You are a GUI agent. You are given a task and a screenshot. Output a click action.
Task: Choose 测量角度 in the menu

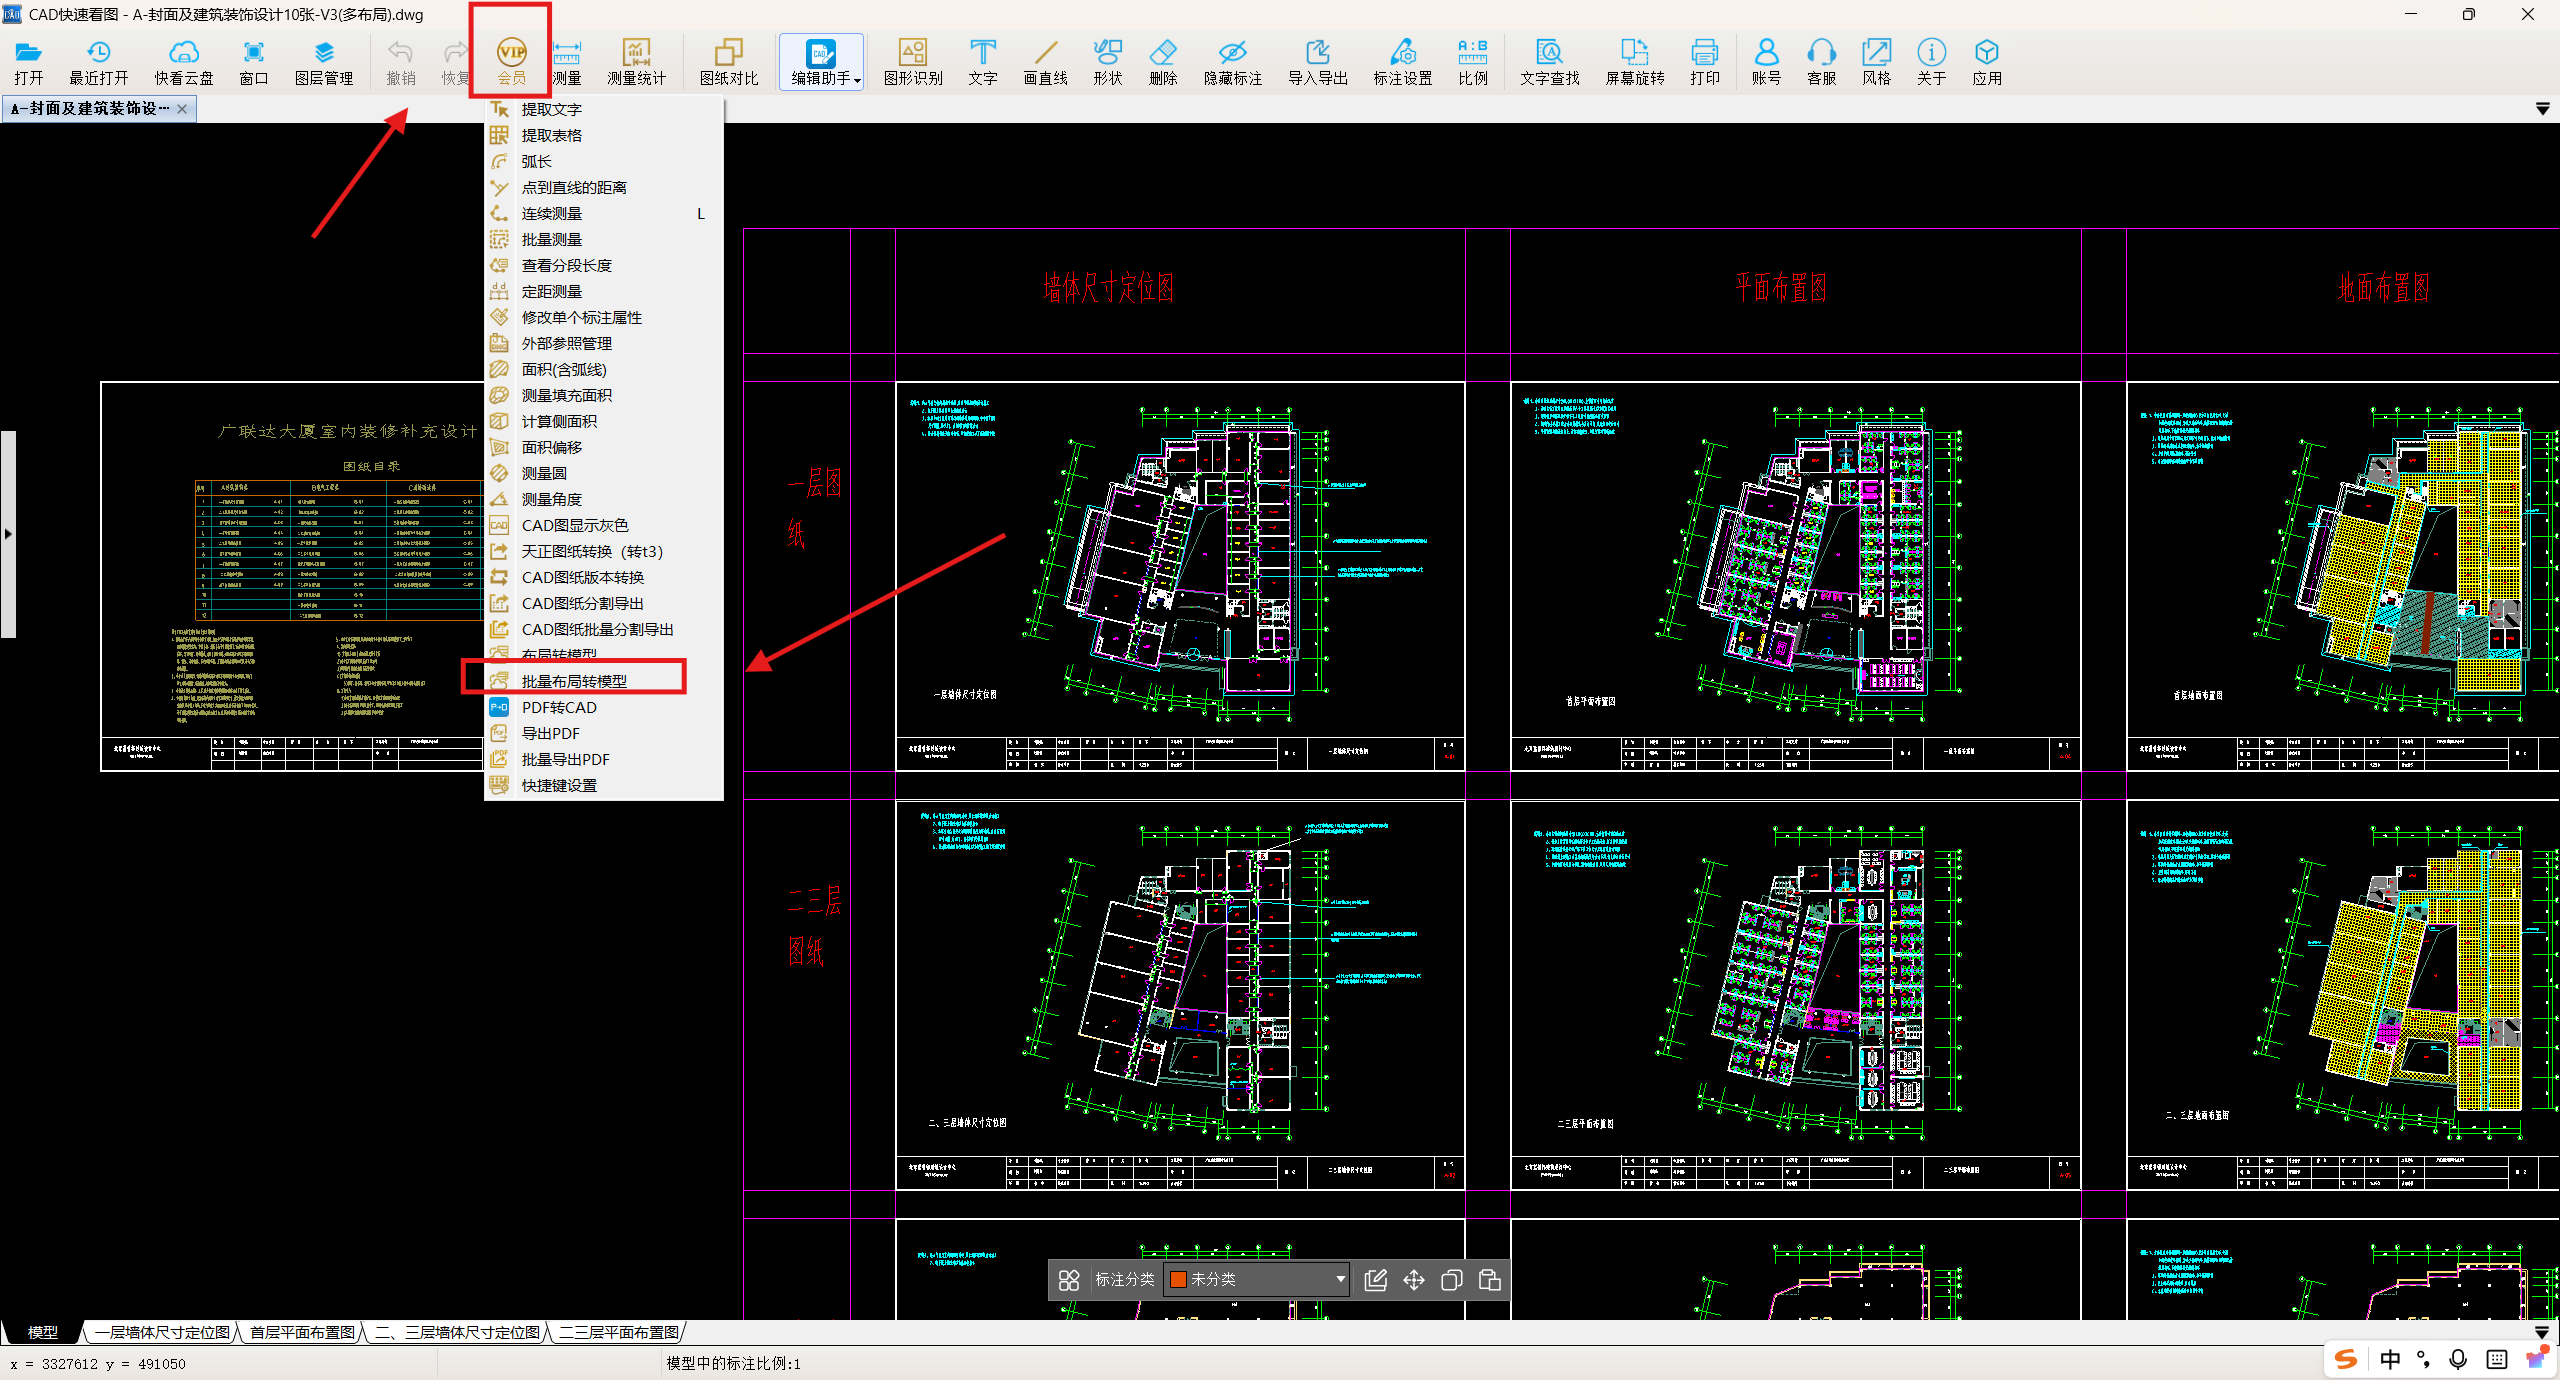click(604, 499)
